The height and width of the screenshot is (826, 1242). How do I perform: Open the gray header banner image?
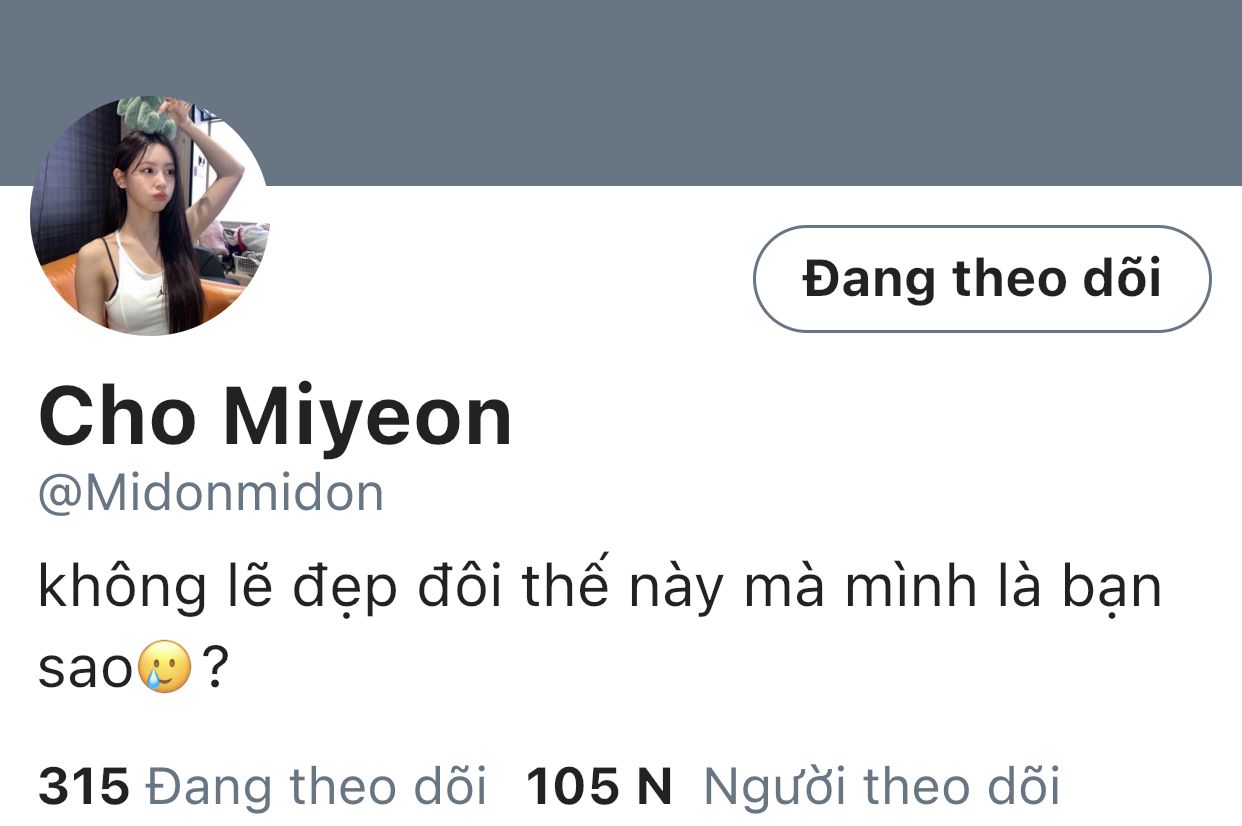tap(621, 93)
